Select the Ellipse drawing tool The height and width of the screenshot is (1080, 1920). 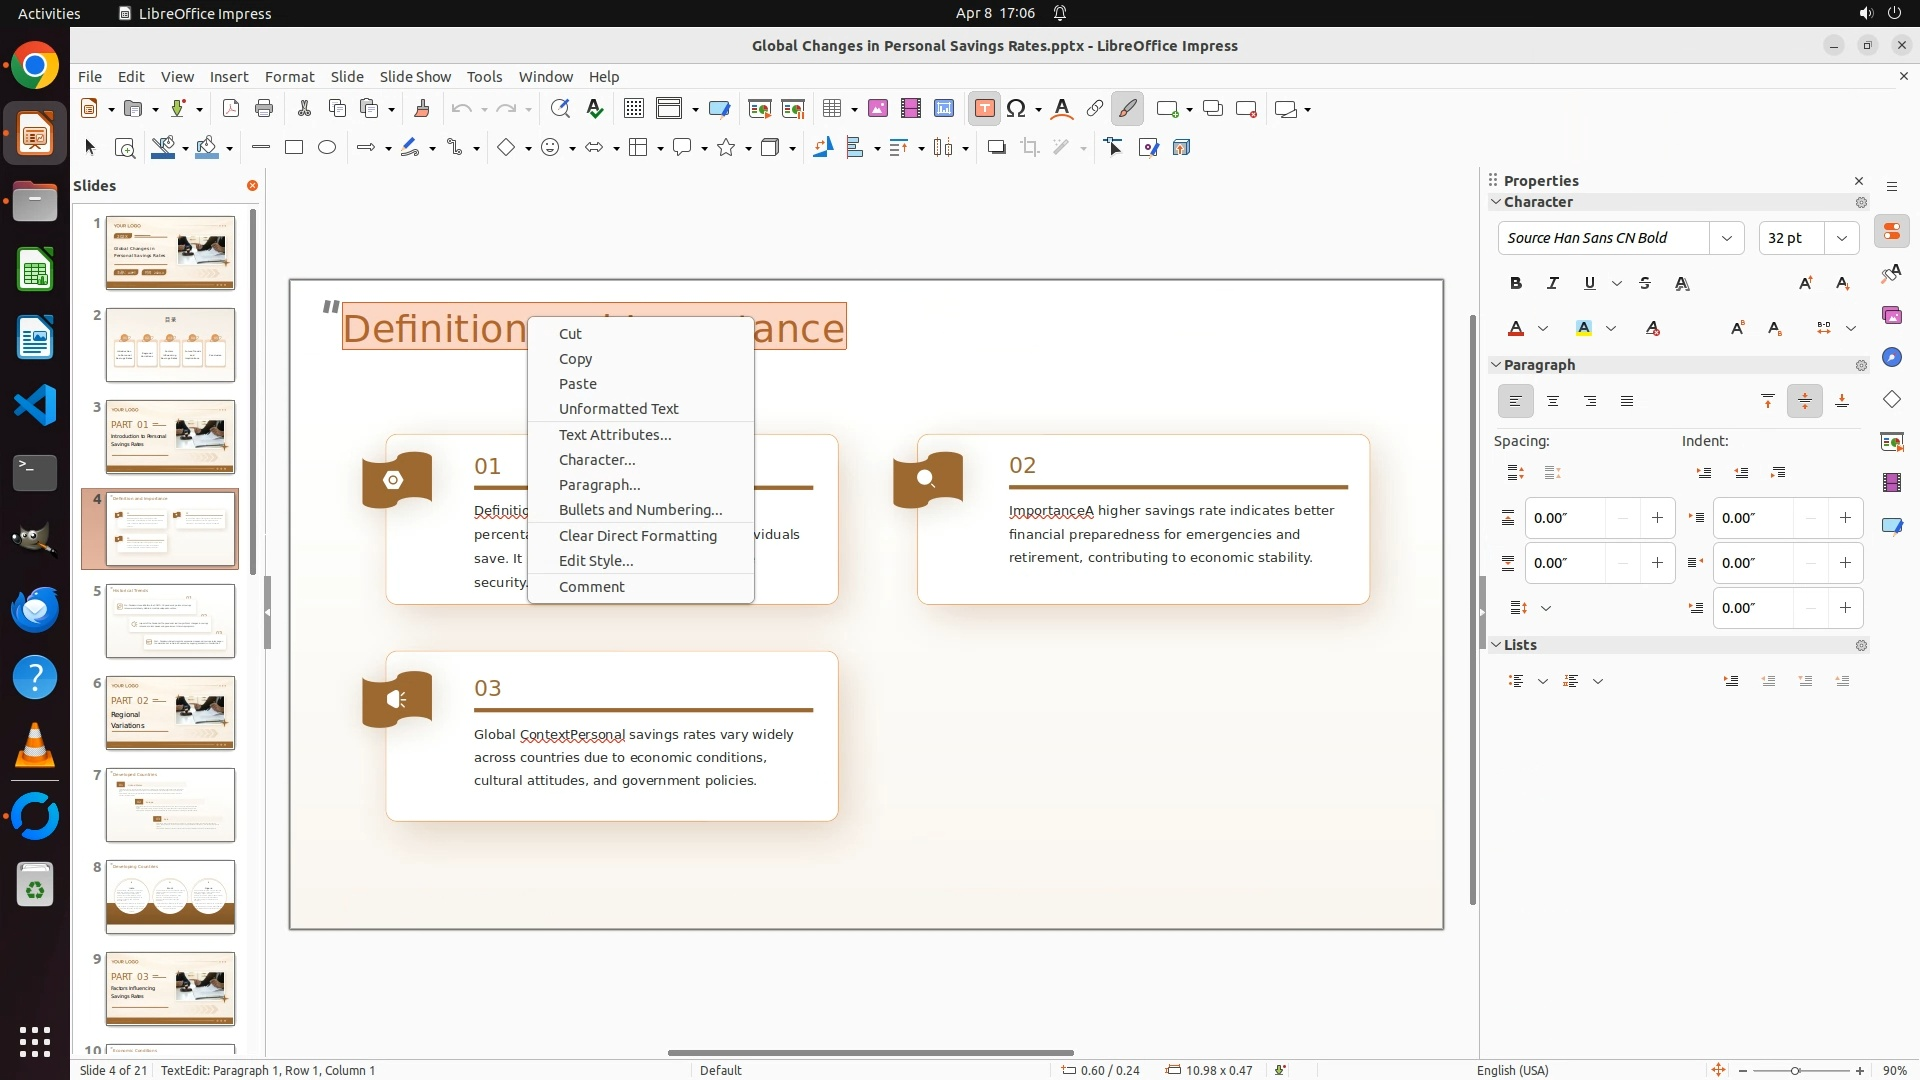pos(327,148)
